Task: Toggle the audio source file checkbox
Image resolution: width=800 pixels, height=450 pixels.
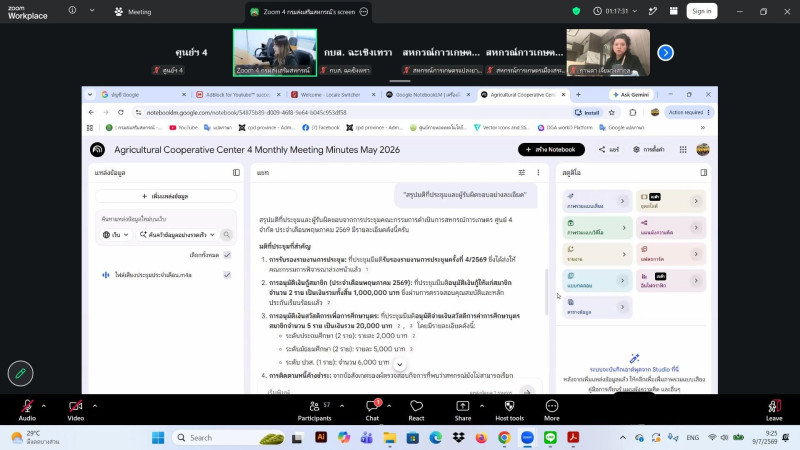Action: coord(227,274)
